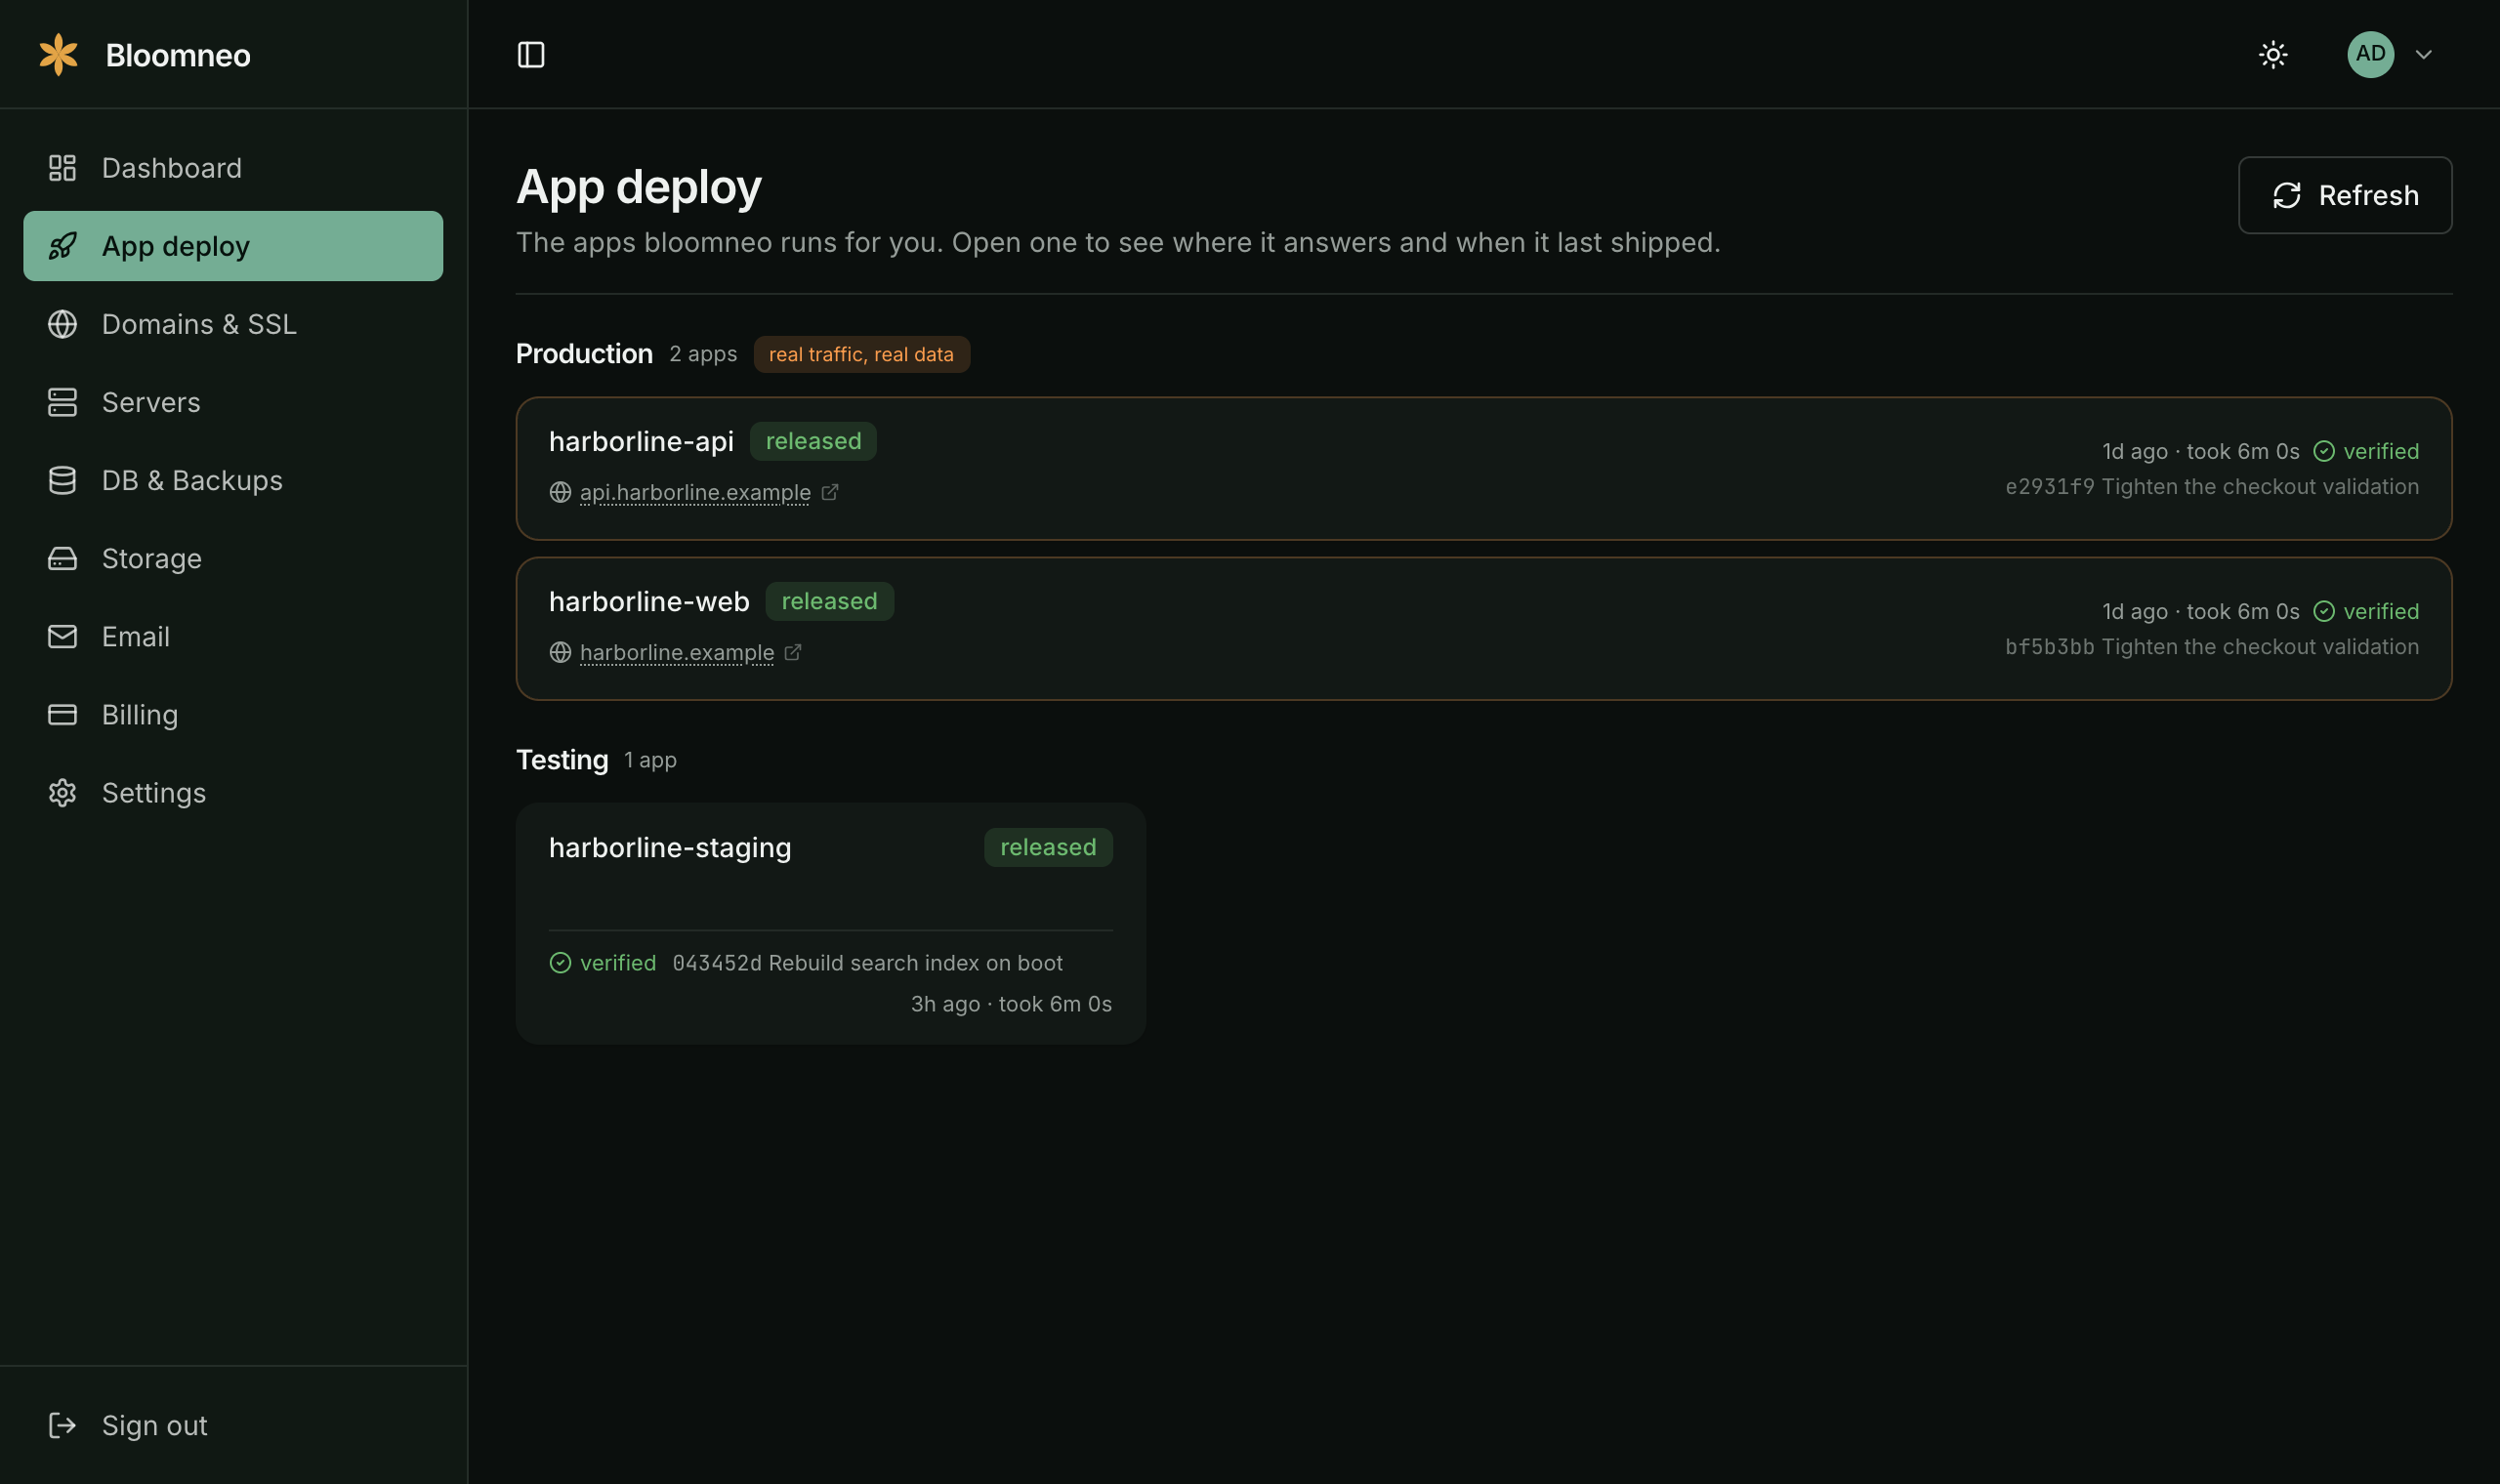Open the api.harborline.example link
The height and width of the screenshot is (1484, 2500).
tap(695, 492)
